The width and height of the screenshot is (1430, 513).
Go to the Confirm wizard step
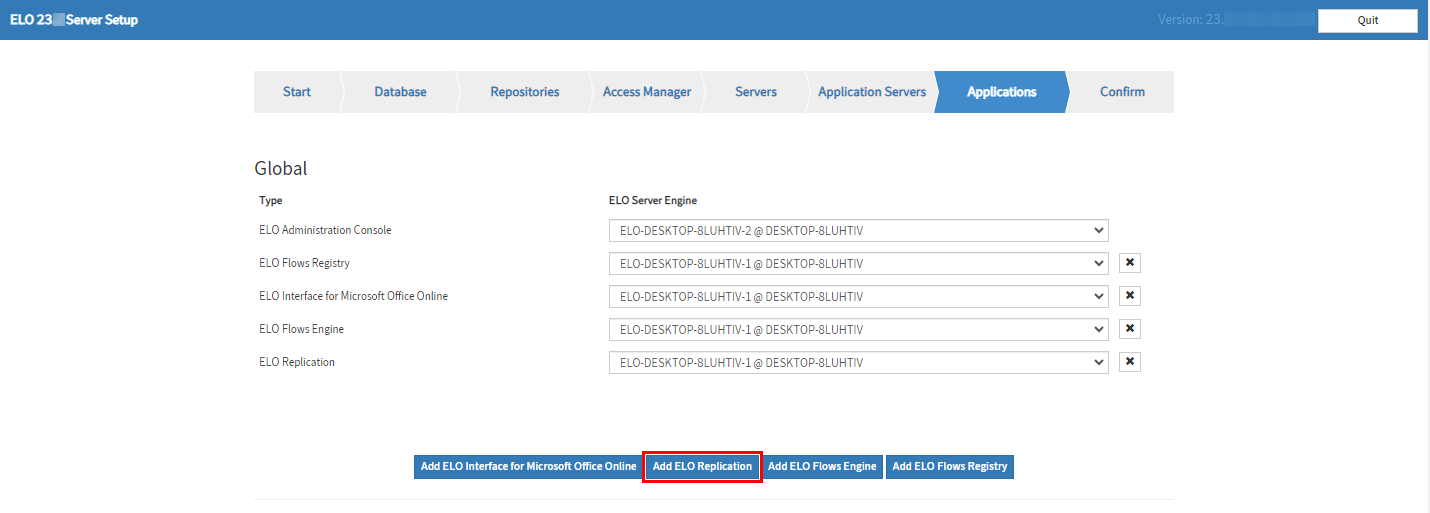1122,92
